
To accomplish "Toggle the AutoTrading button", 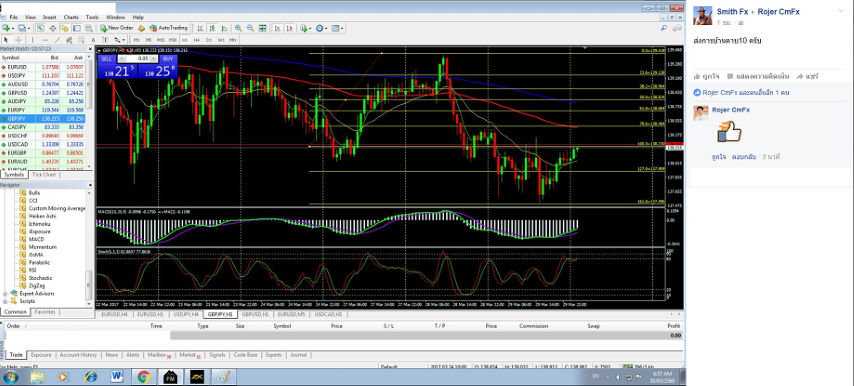I will click(169, 28).
